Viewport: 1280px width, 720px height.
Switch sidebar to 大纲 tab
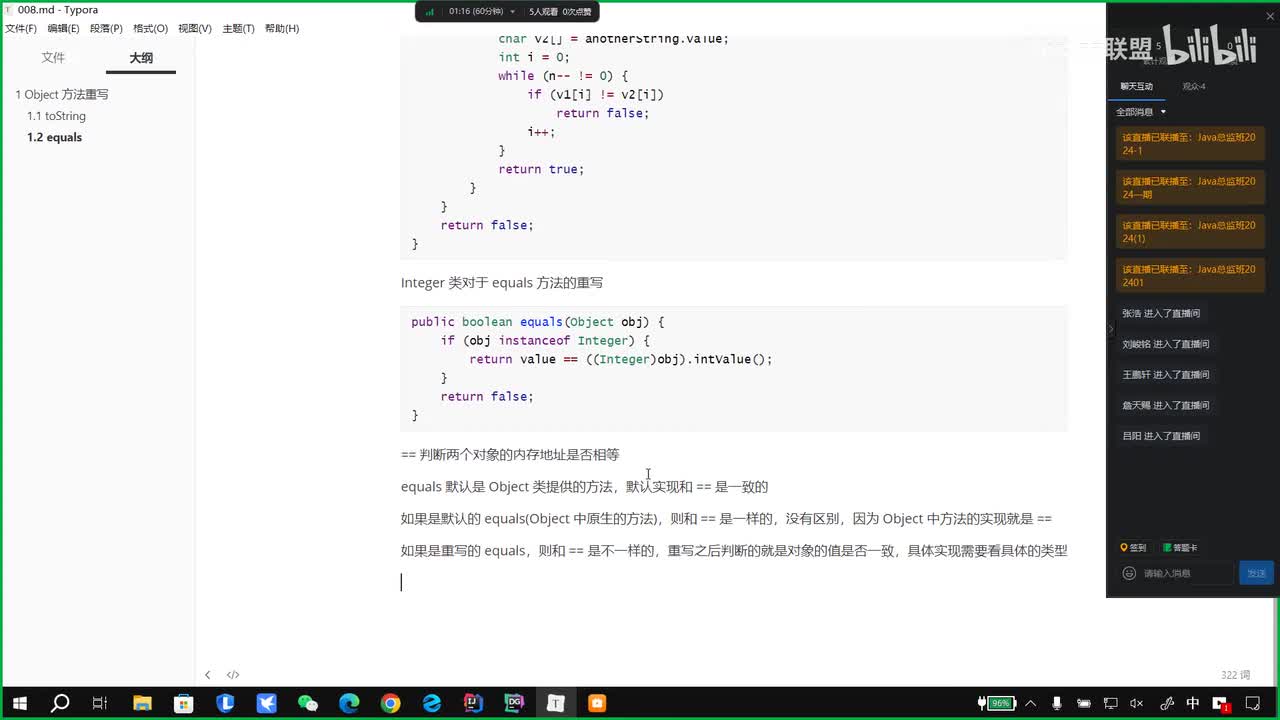(141, 58)
